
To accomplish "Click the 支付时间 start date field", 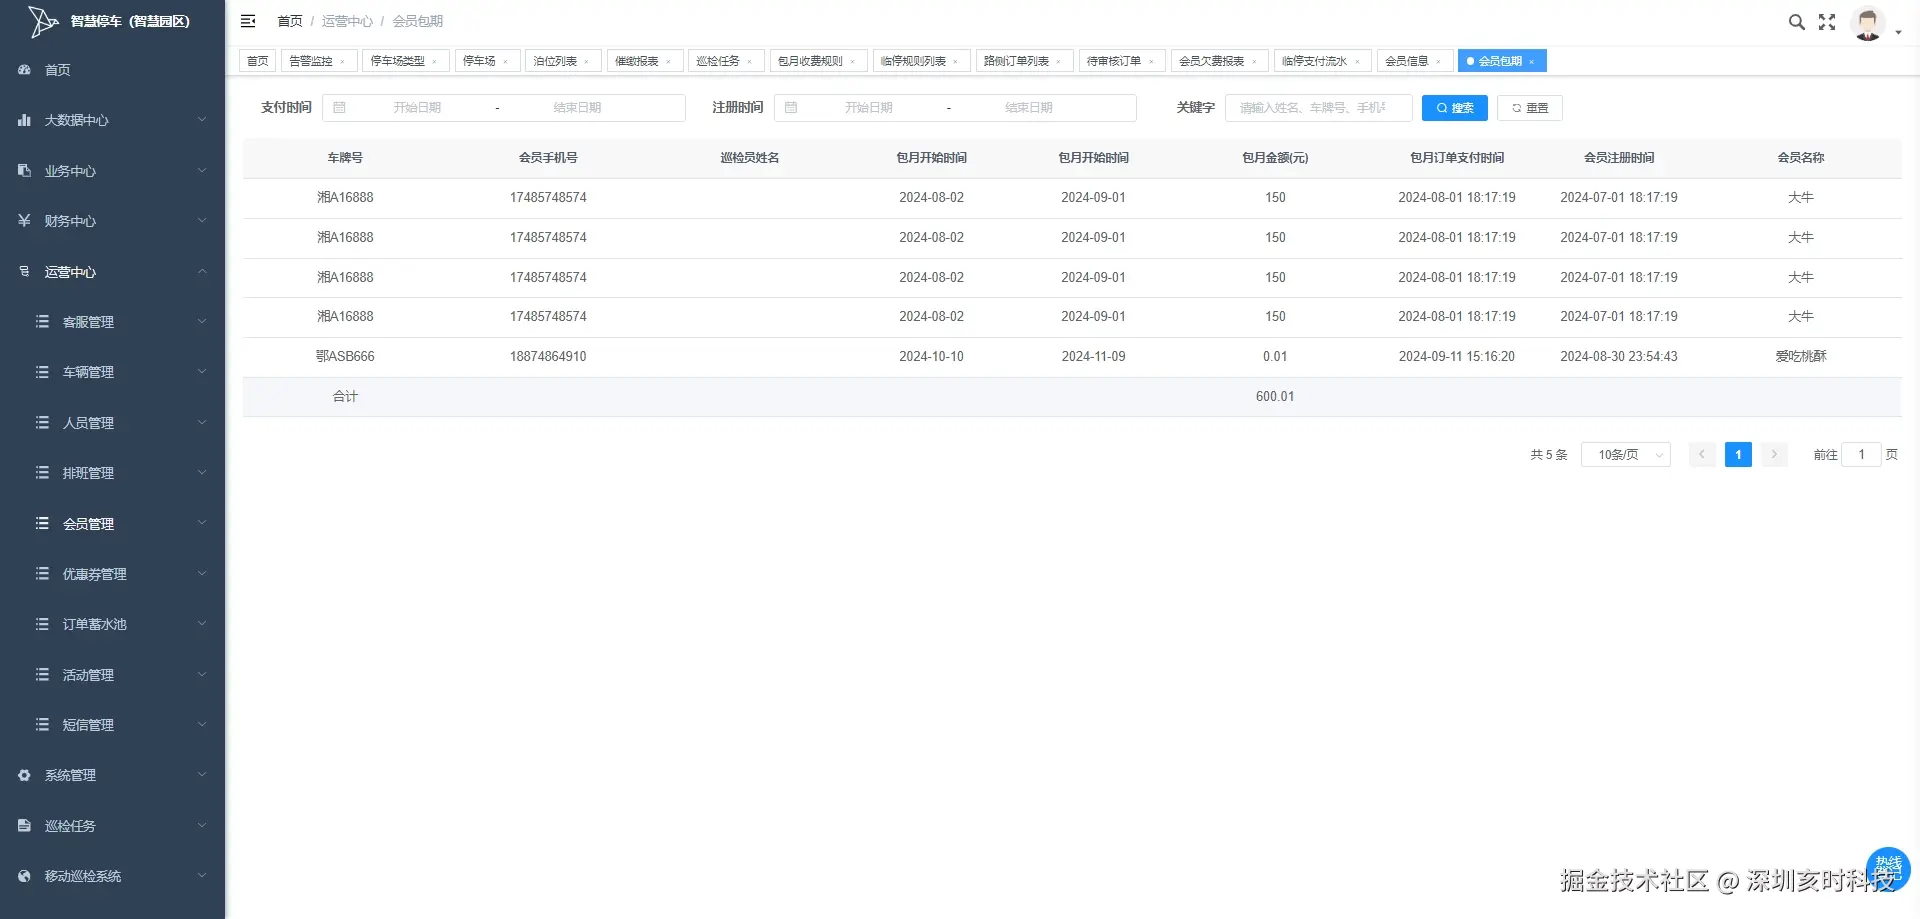I will [417, 108].
